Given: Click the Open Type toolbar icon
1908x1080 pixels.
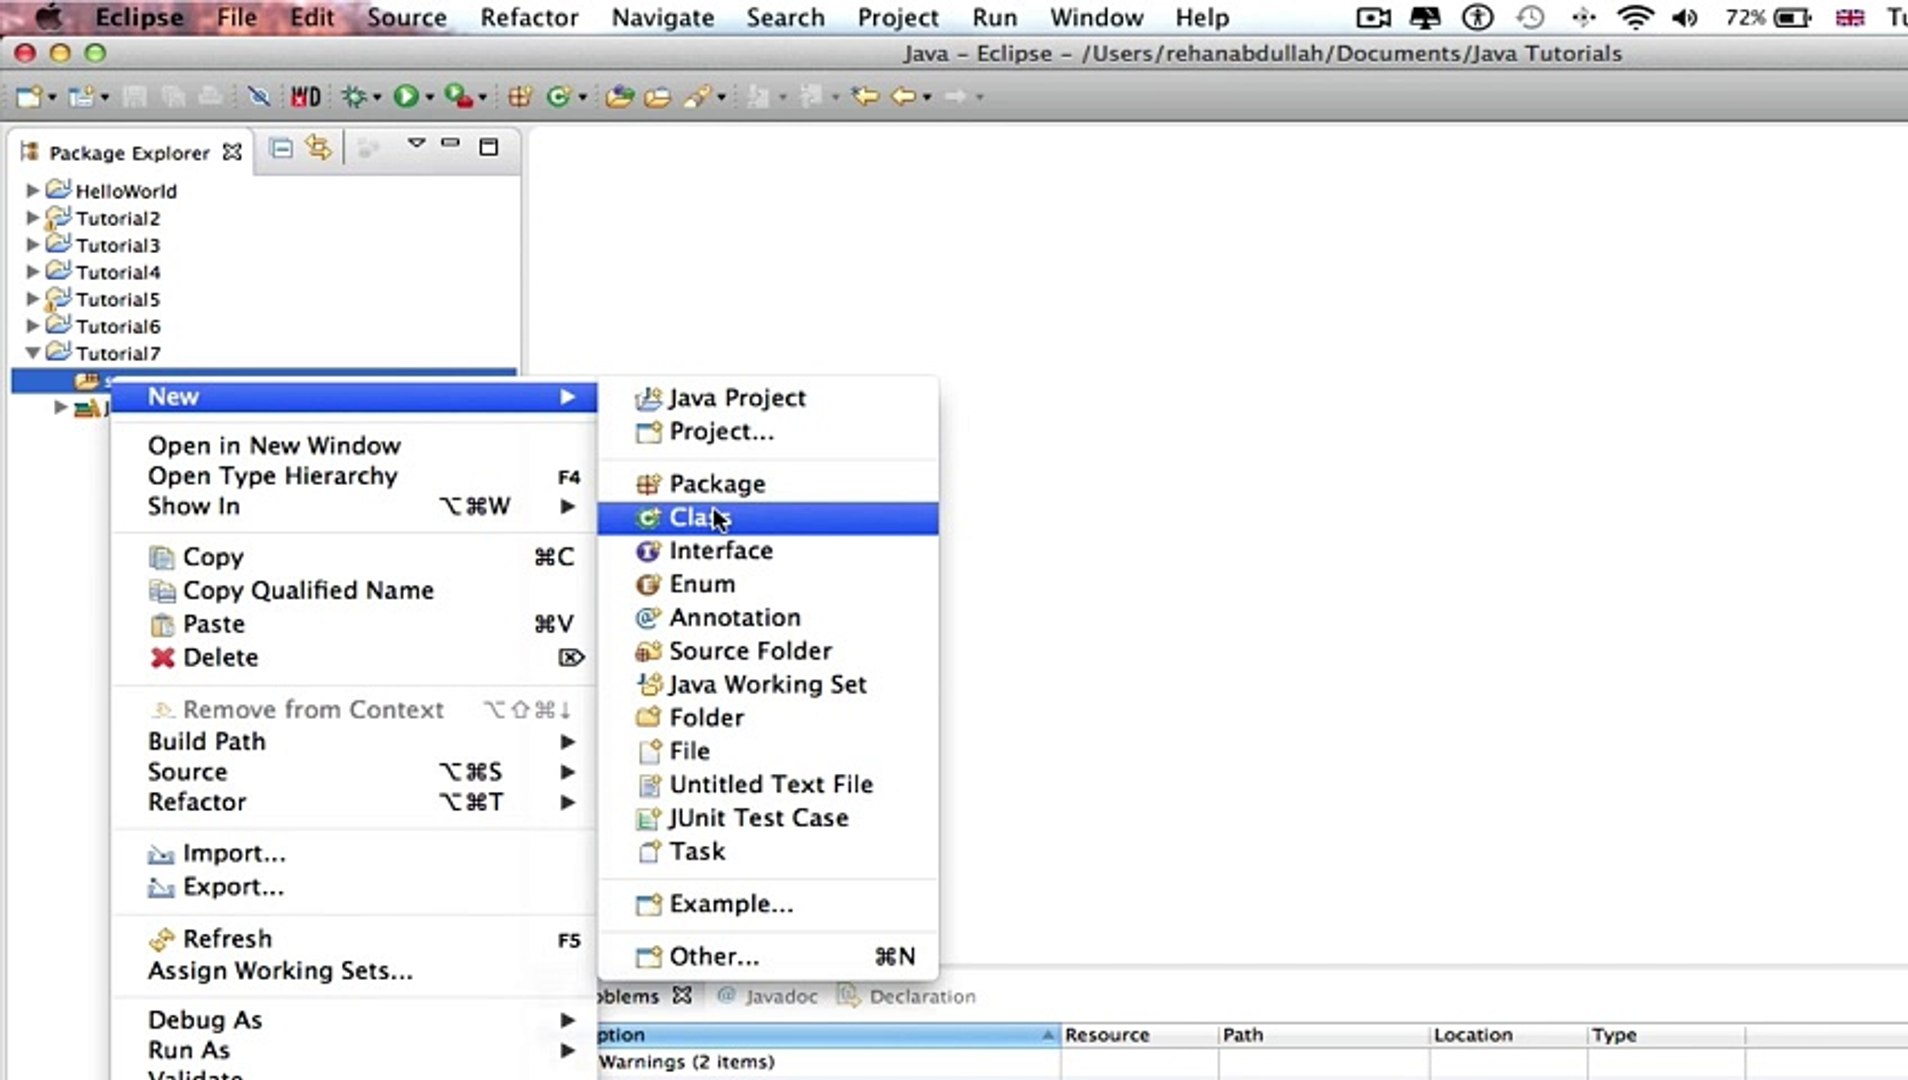Looking at the screenshot, I should click(x=619, y=97).
